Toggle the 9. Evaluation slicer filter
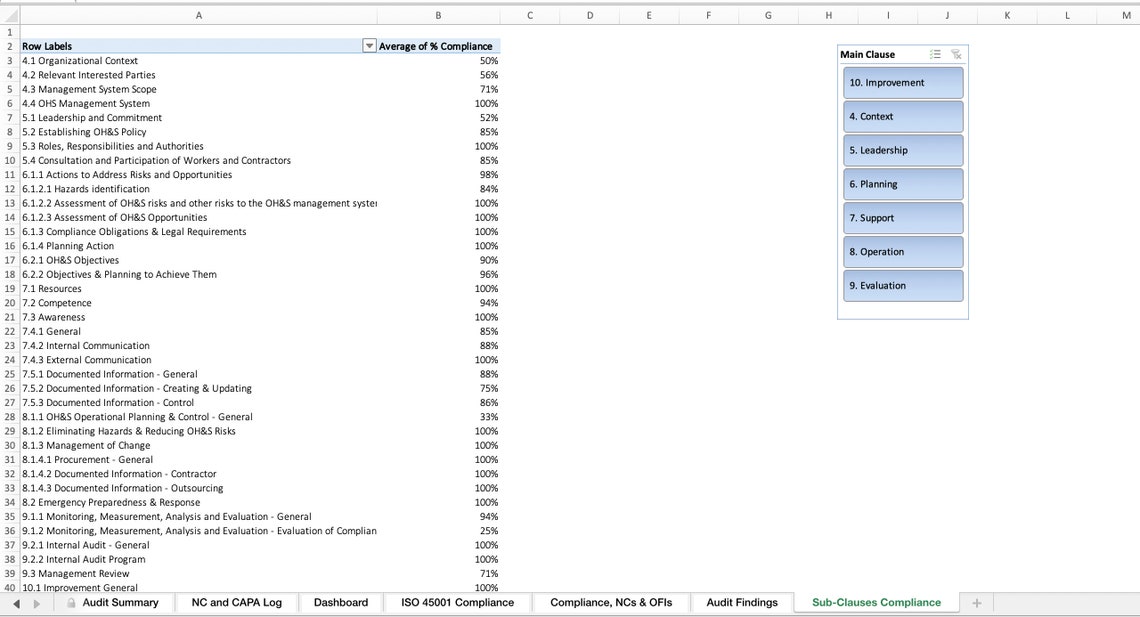Screen dimensions: 1140x617 point(900,285)
